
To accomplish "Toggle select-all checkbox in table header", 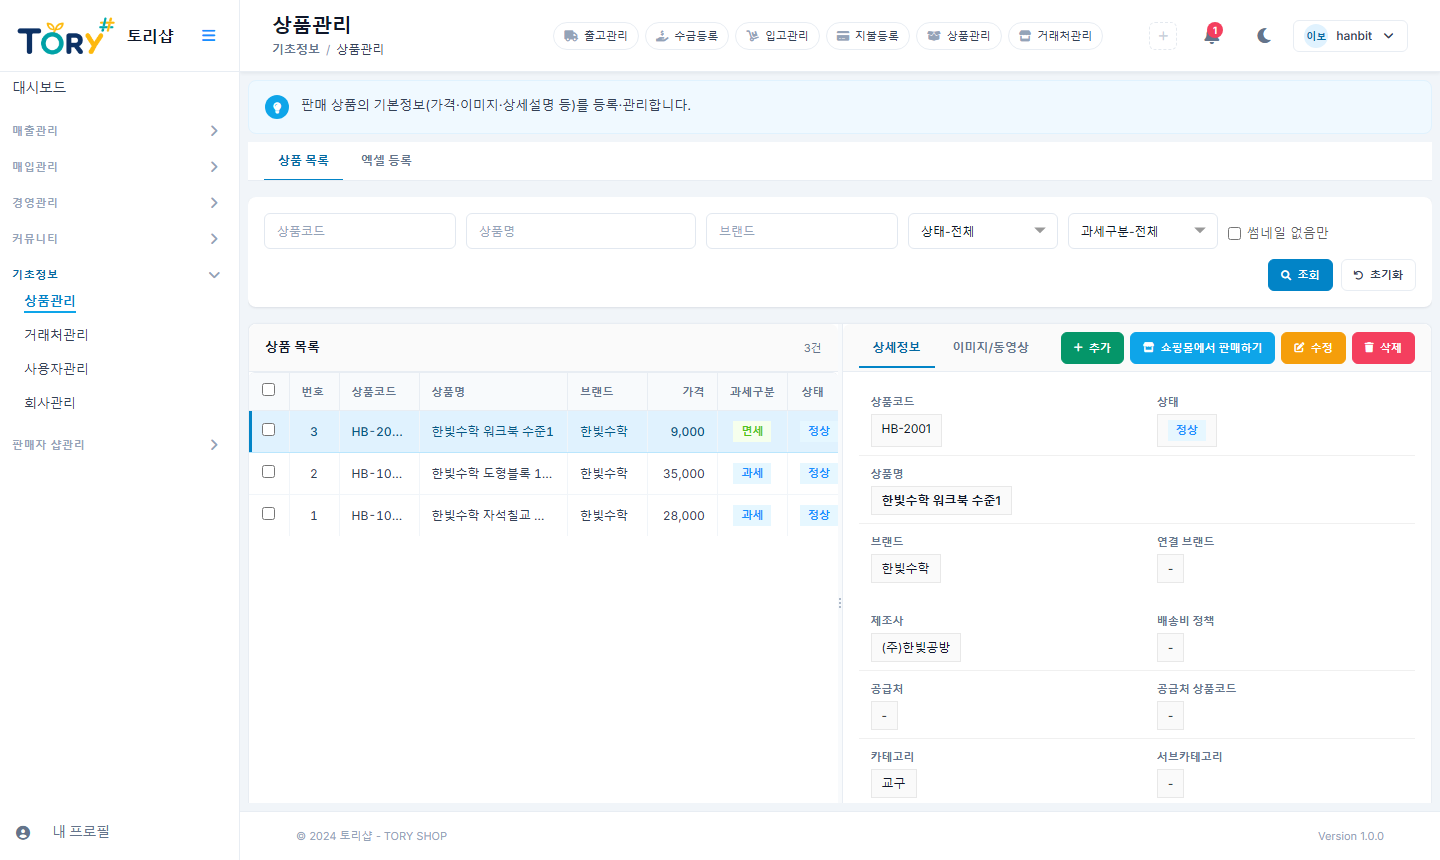I will click(268, 390).
